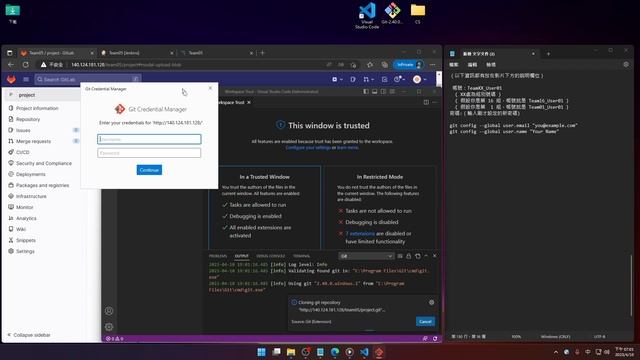
Task: Open GitLab issues icon in top bar
Action: (353, 79)
